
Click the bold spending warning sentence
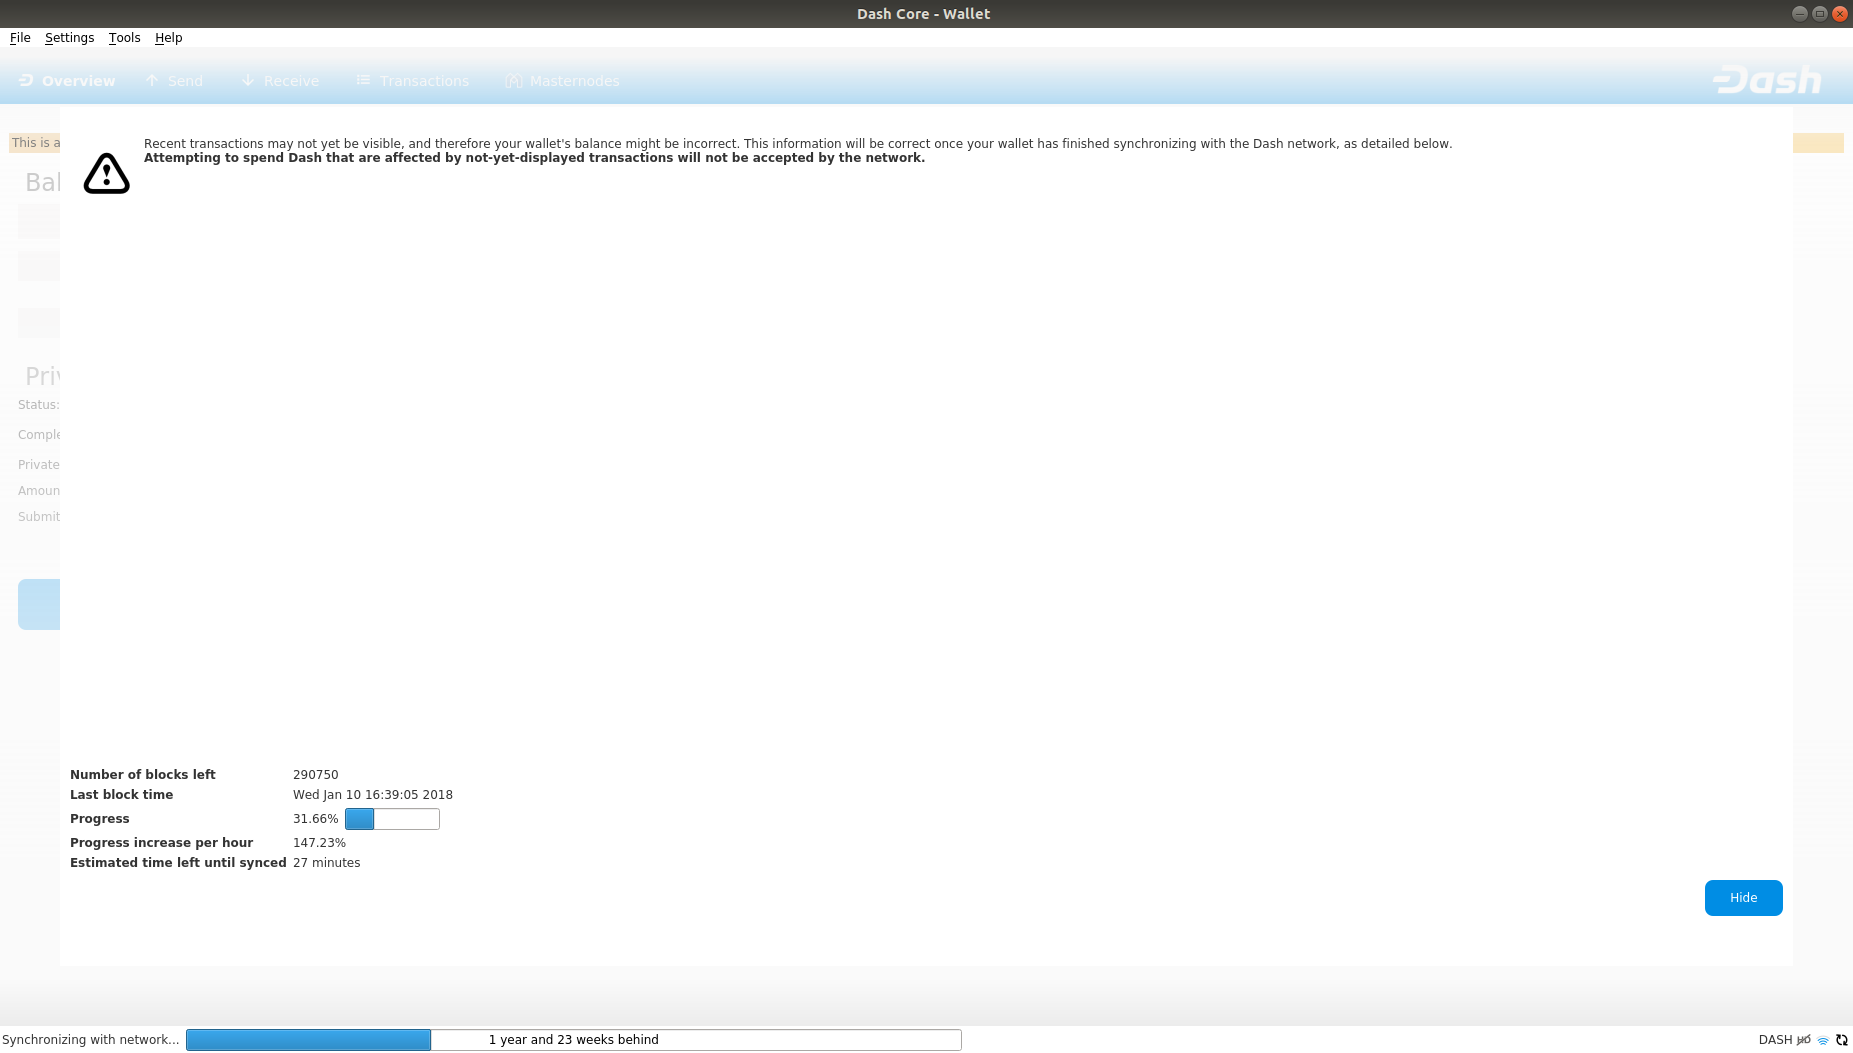(535, 158)
